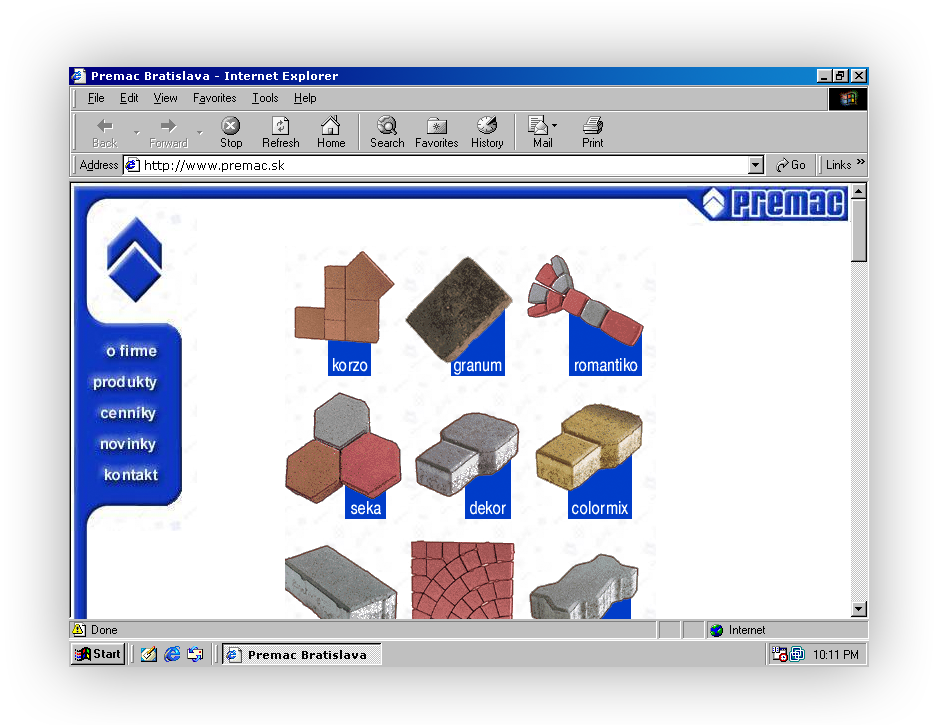The height and width of the screenshot is (725, 948).
Task: Click the 10:11 PM clock
Action: (x=836, y=655)
